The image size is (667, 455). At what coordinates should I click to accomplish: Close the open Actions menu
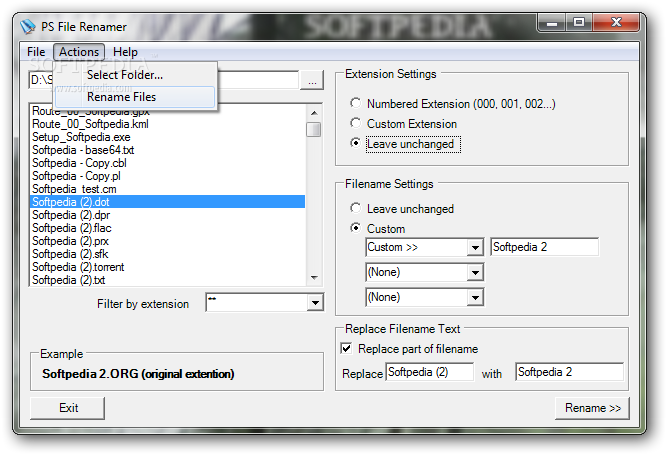[x=79, y=52]
